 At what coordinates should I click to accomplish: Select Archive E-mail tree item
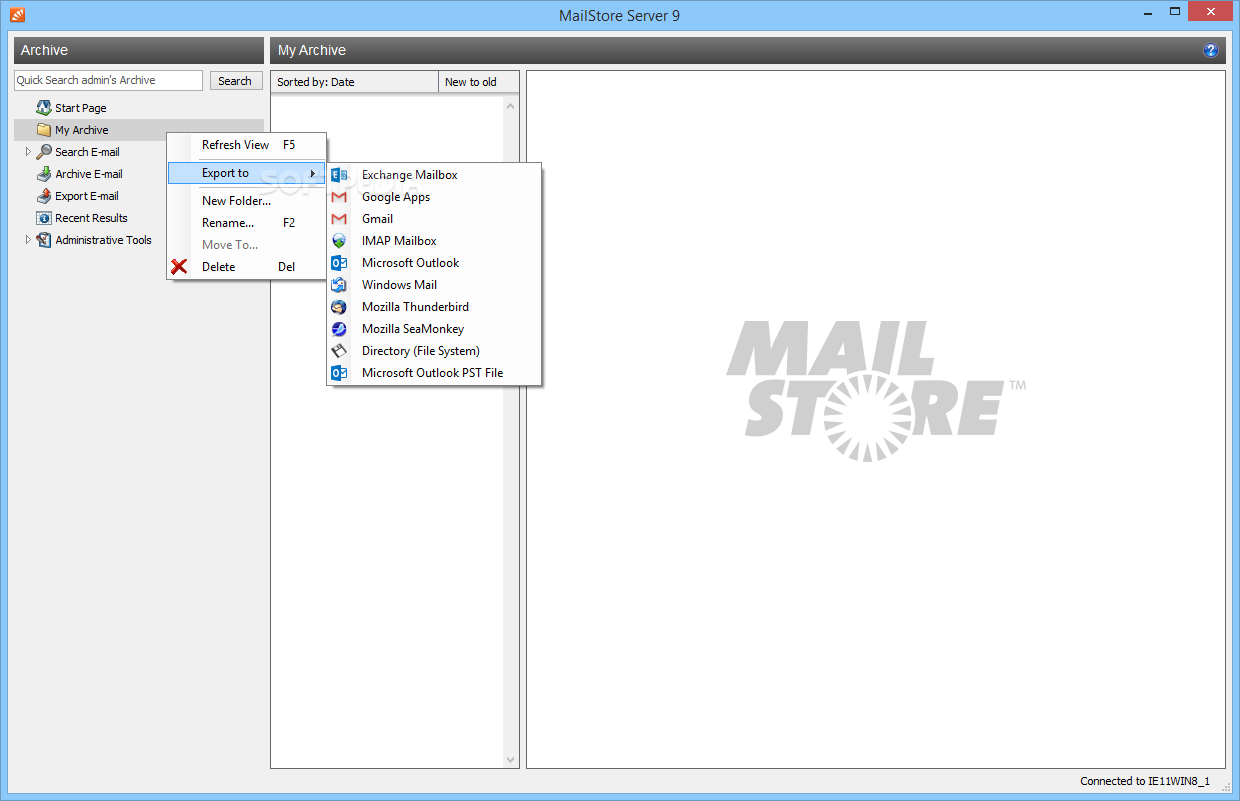[89, 174]
